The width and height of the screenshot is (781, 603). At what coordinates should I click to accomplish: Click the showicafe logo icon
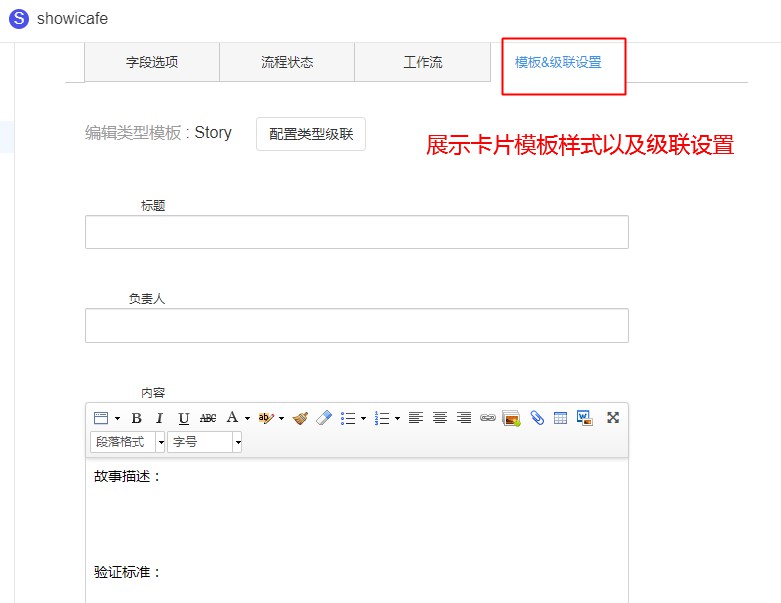point(19,18)
